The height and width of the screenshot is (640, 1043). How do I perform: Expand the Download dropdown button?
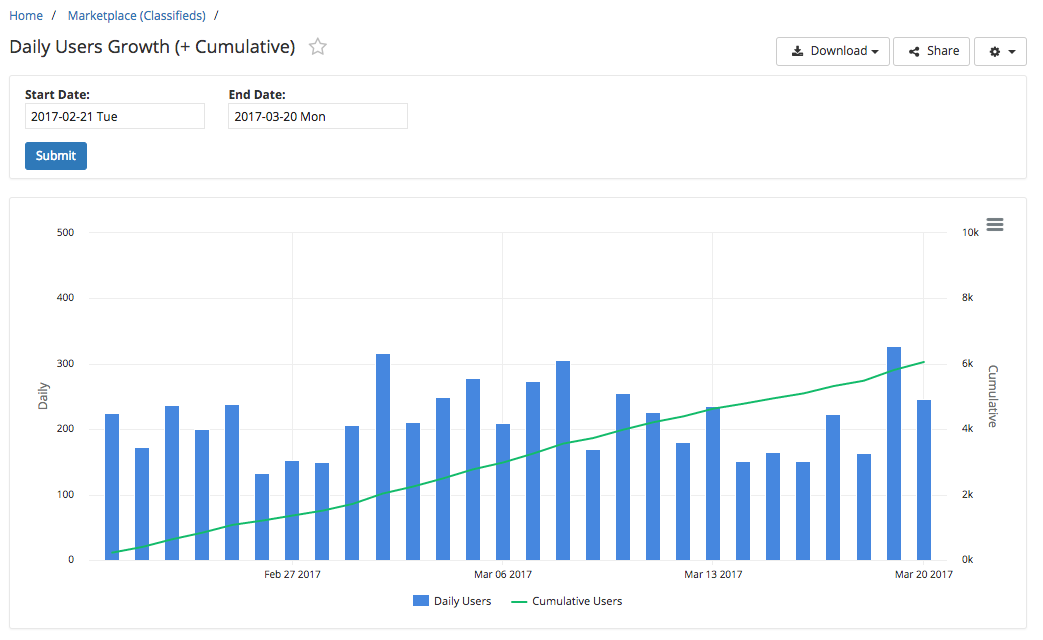click(x=833, y=51)
